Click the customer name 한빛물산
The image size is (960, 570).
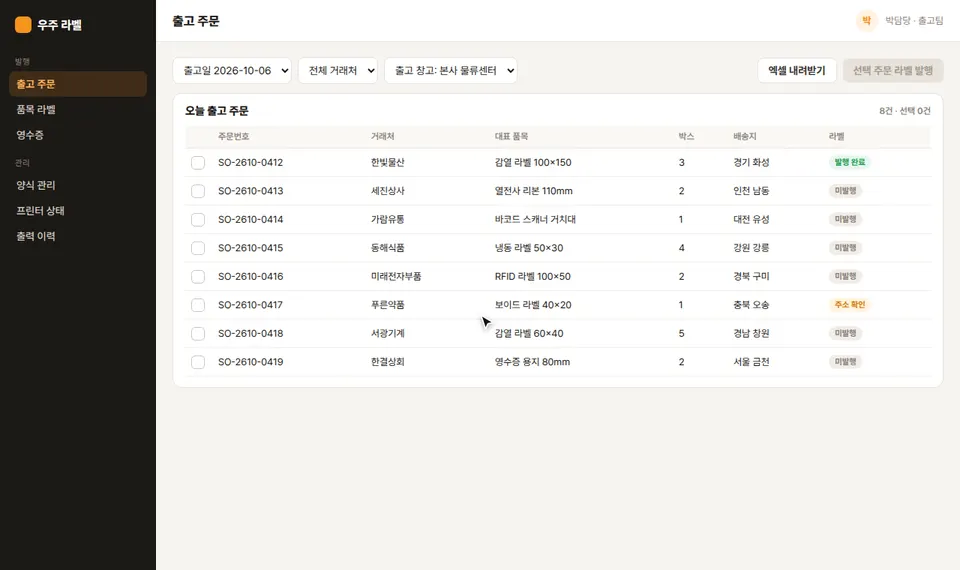click(x=388, y=162)
